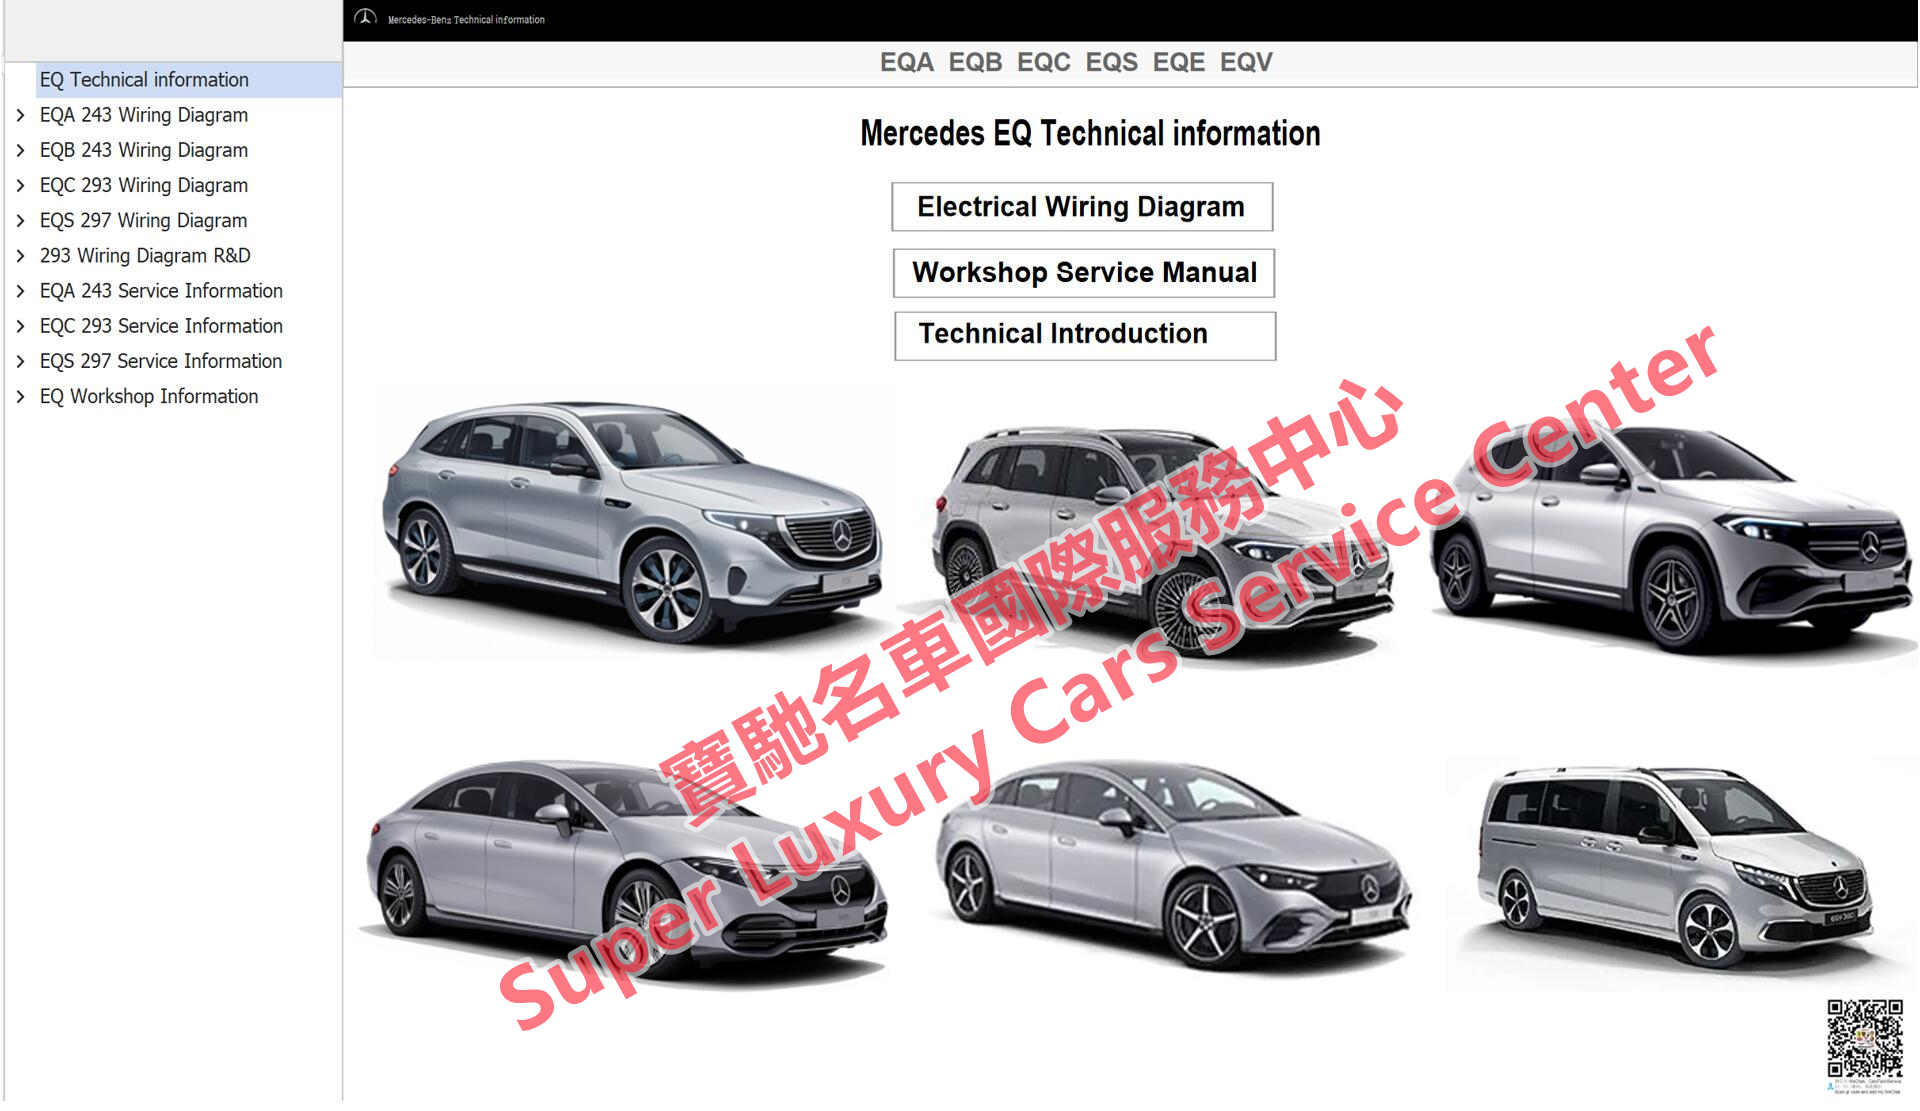Expand the EQB 243 Wiring Diagram node
This screenshot has width=1920, height=1111.
[20, 150]
